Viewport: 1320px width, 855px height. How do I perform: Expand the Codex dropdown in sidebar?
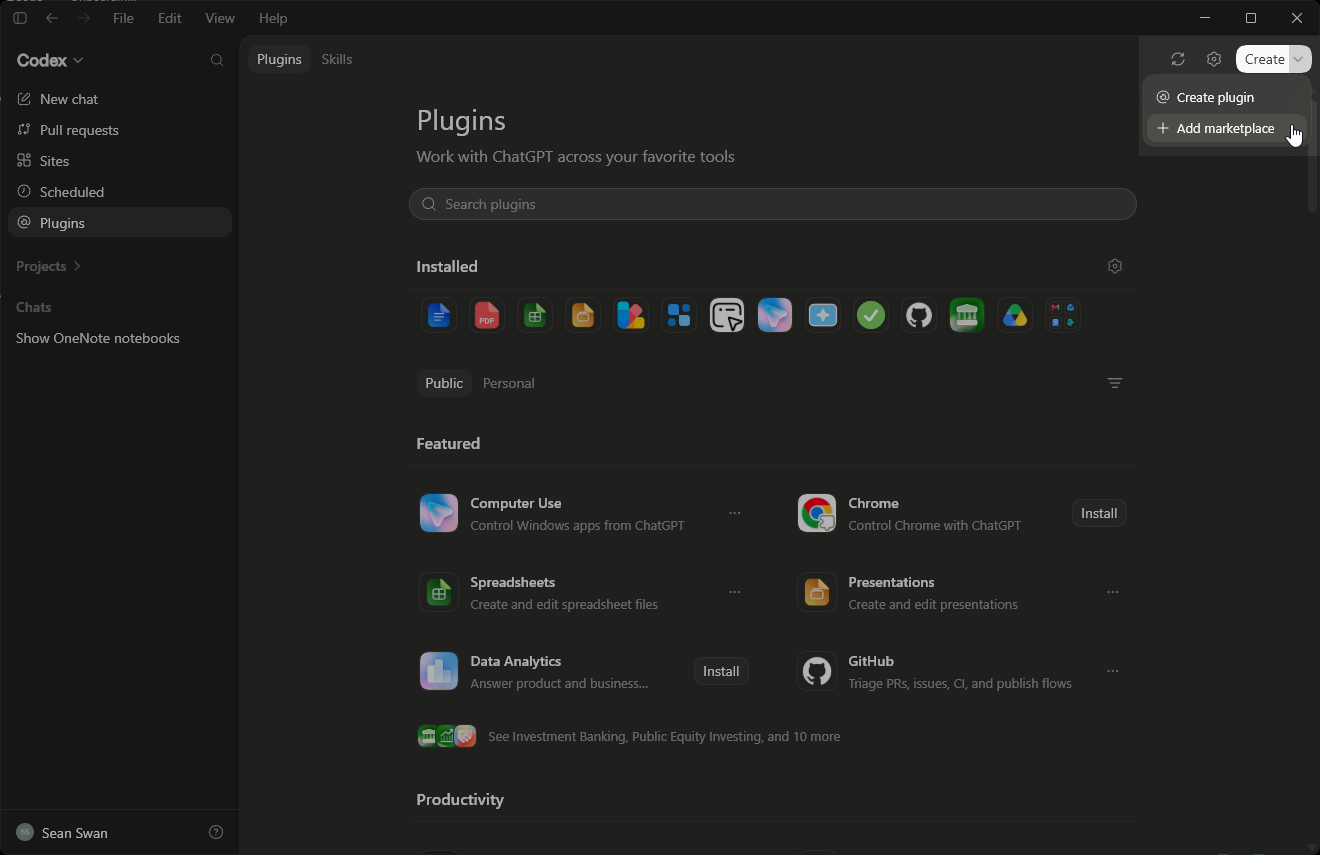[x=50, y=60]
